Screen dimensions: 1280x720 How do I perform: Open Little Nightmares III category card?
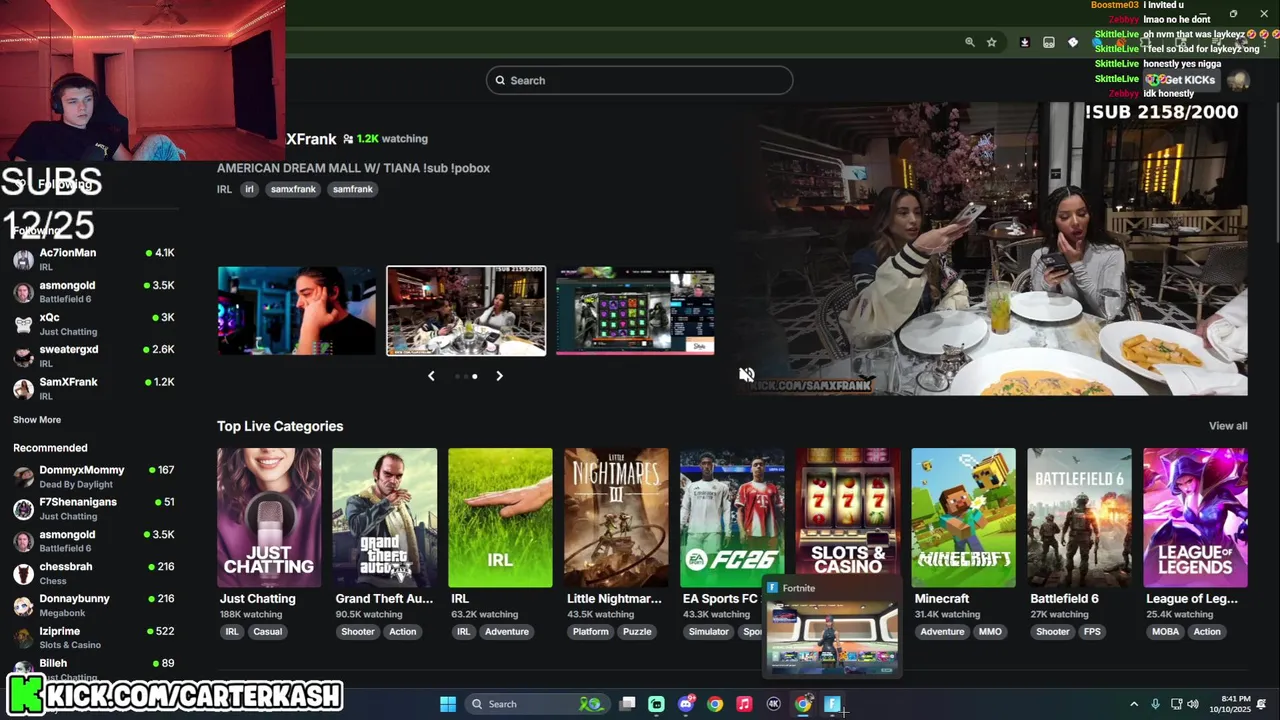pos(616,518)
